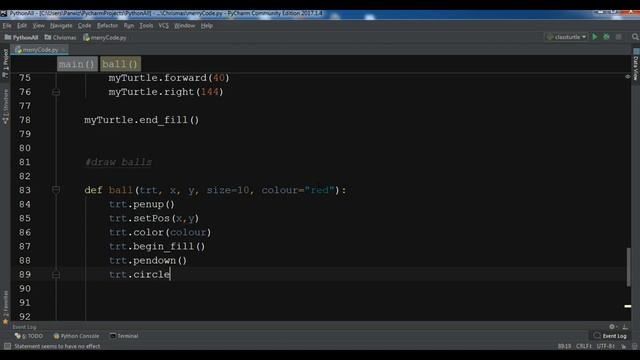640x360 pixels.
Task: Click myTurtle.end_fill() on line 78
Action: click(x=141, y=120)
